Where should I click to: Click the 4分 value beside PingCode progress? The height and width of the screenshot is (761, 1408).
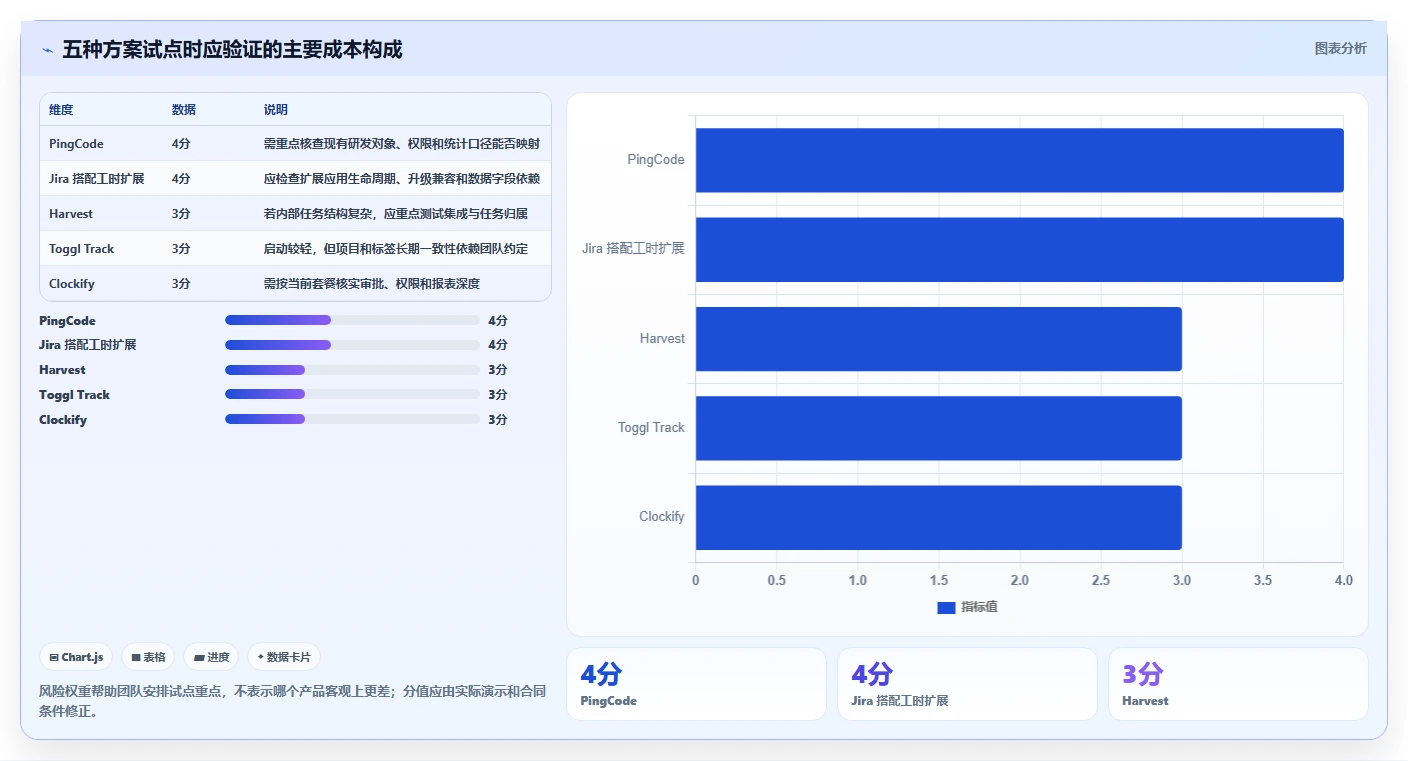498,321
